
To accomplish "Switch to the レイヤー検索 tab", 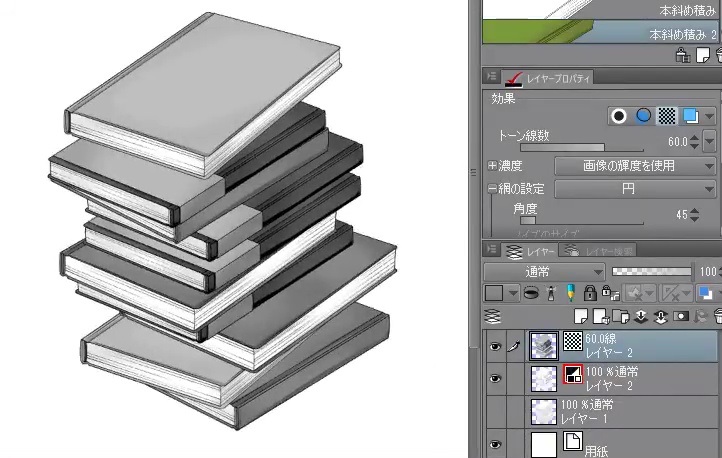I will coord(598,249).
